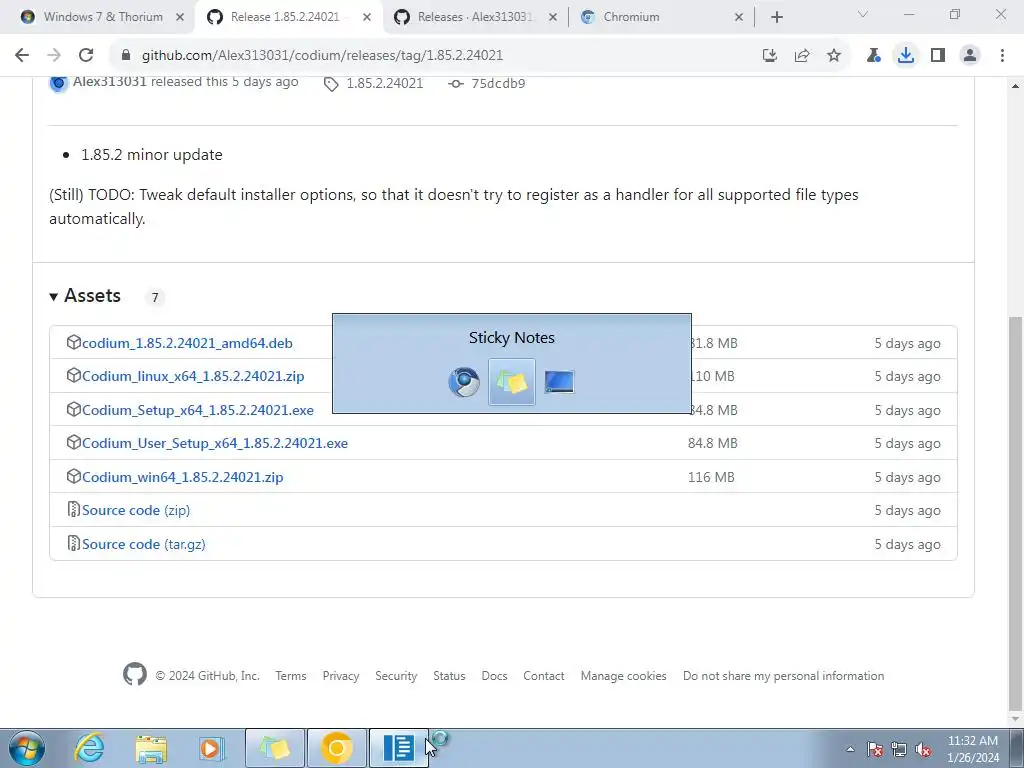Download Source code (zip)
1024x768 pixels.
(x=136, y=510)
